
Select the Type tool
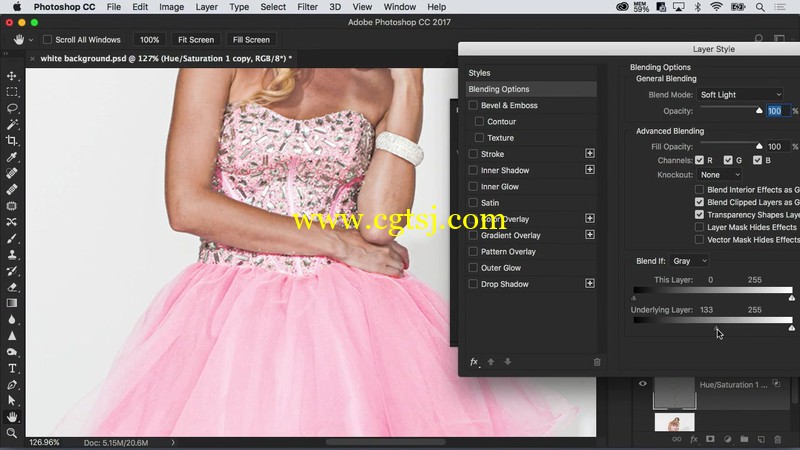12,368
